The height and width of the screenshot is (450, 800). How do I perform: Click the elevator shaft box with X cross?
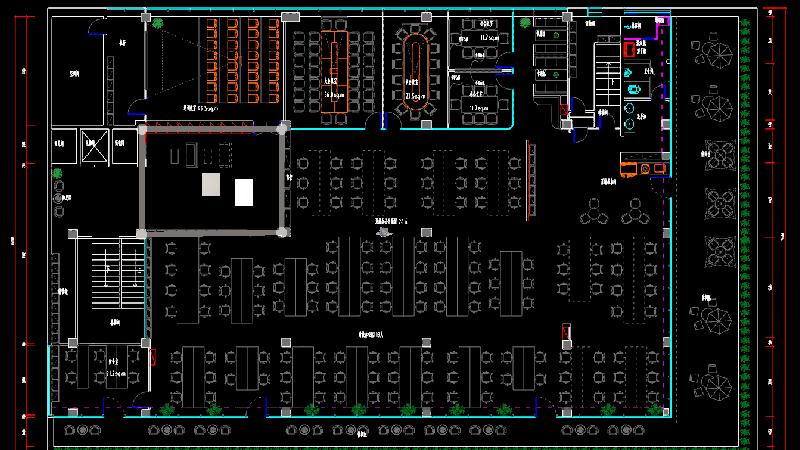[x=92, y=144]
